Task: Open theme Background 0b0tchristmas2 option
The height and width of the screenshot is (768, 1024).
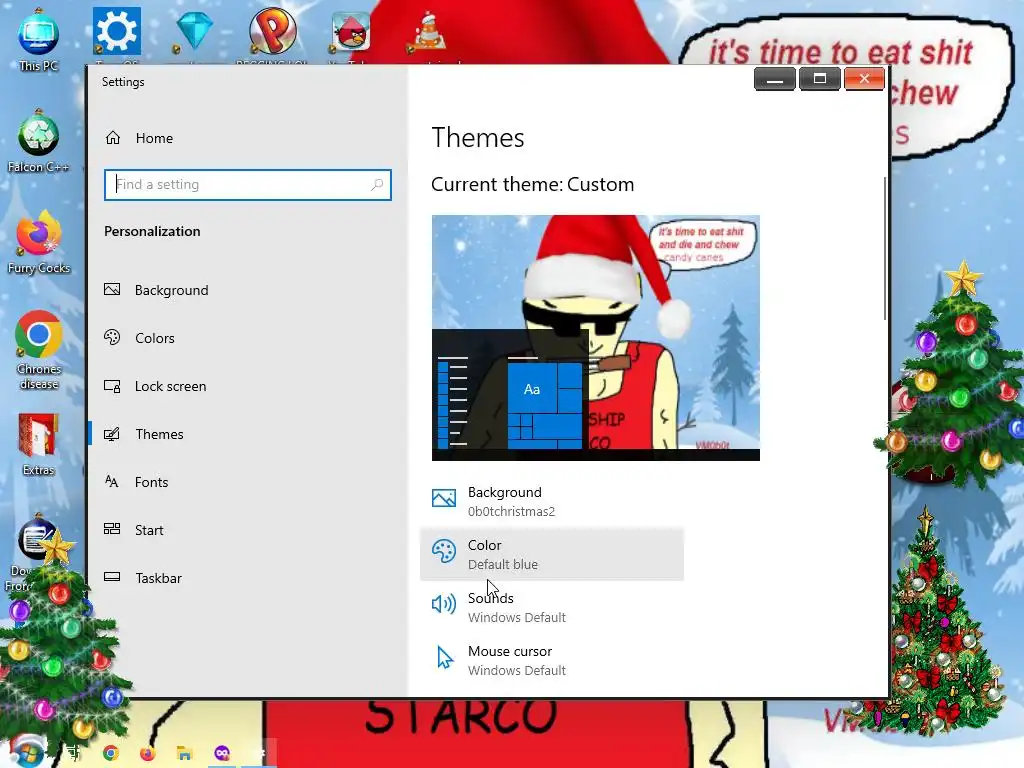Action: coord(552,502)
